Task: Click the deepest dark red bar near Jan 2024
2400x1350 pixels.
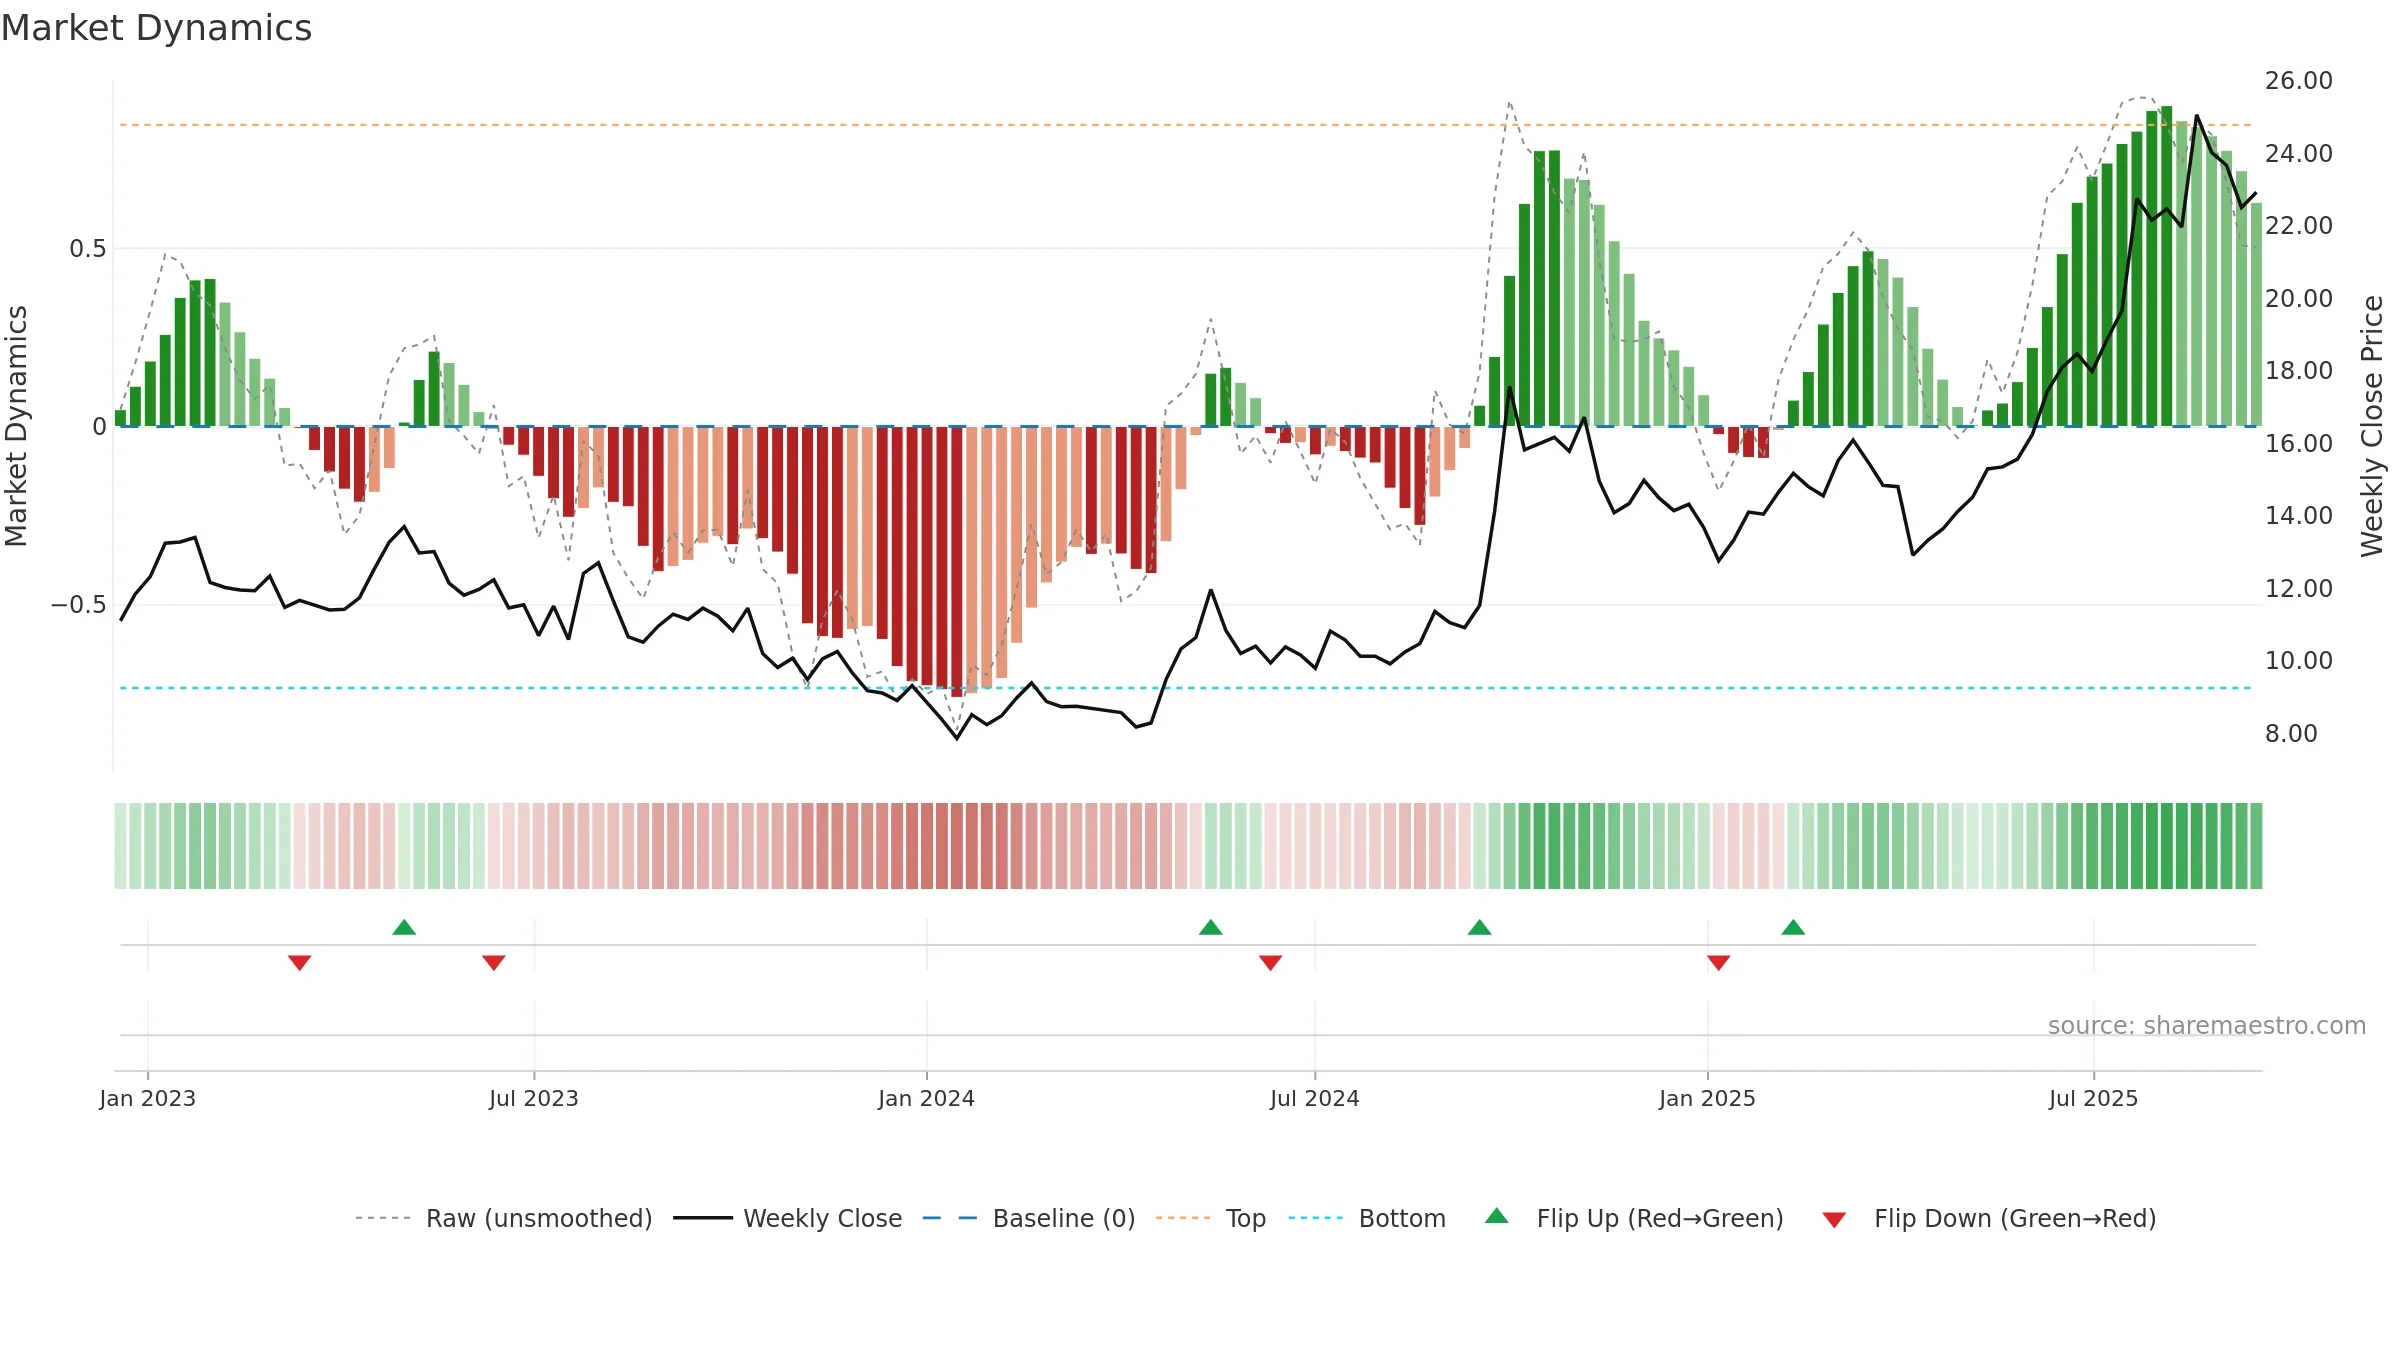Action: tap(957, 562)
